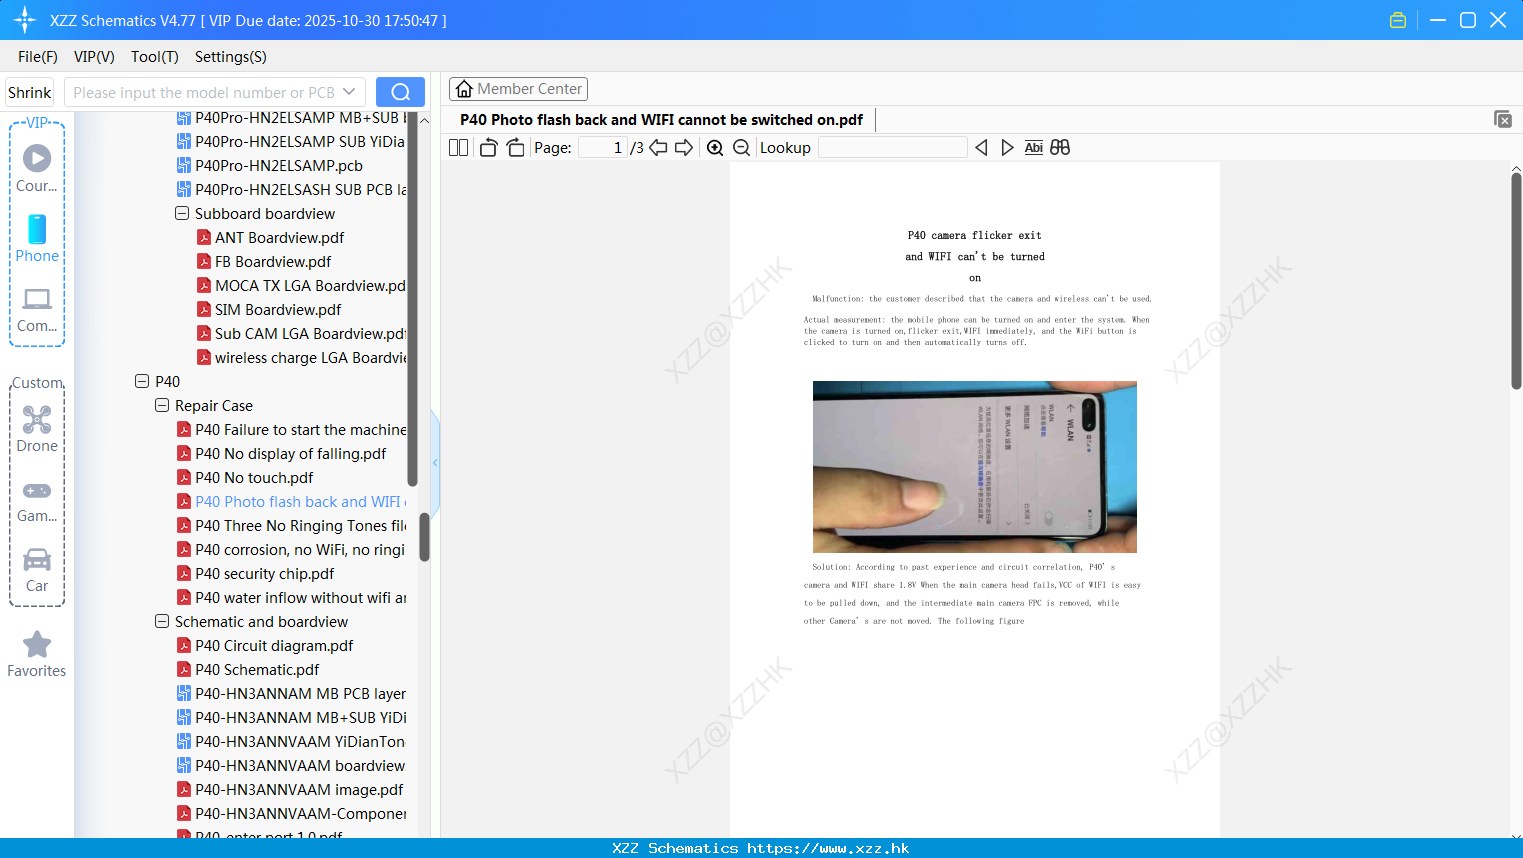Select the Drone category
The height and width of the screenshot is (858, 1523).
(x=37, y=429)
